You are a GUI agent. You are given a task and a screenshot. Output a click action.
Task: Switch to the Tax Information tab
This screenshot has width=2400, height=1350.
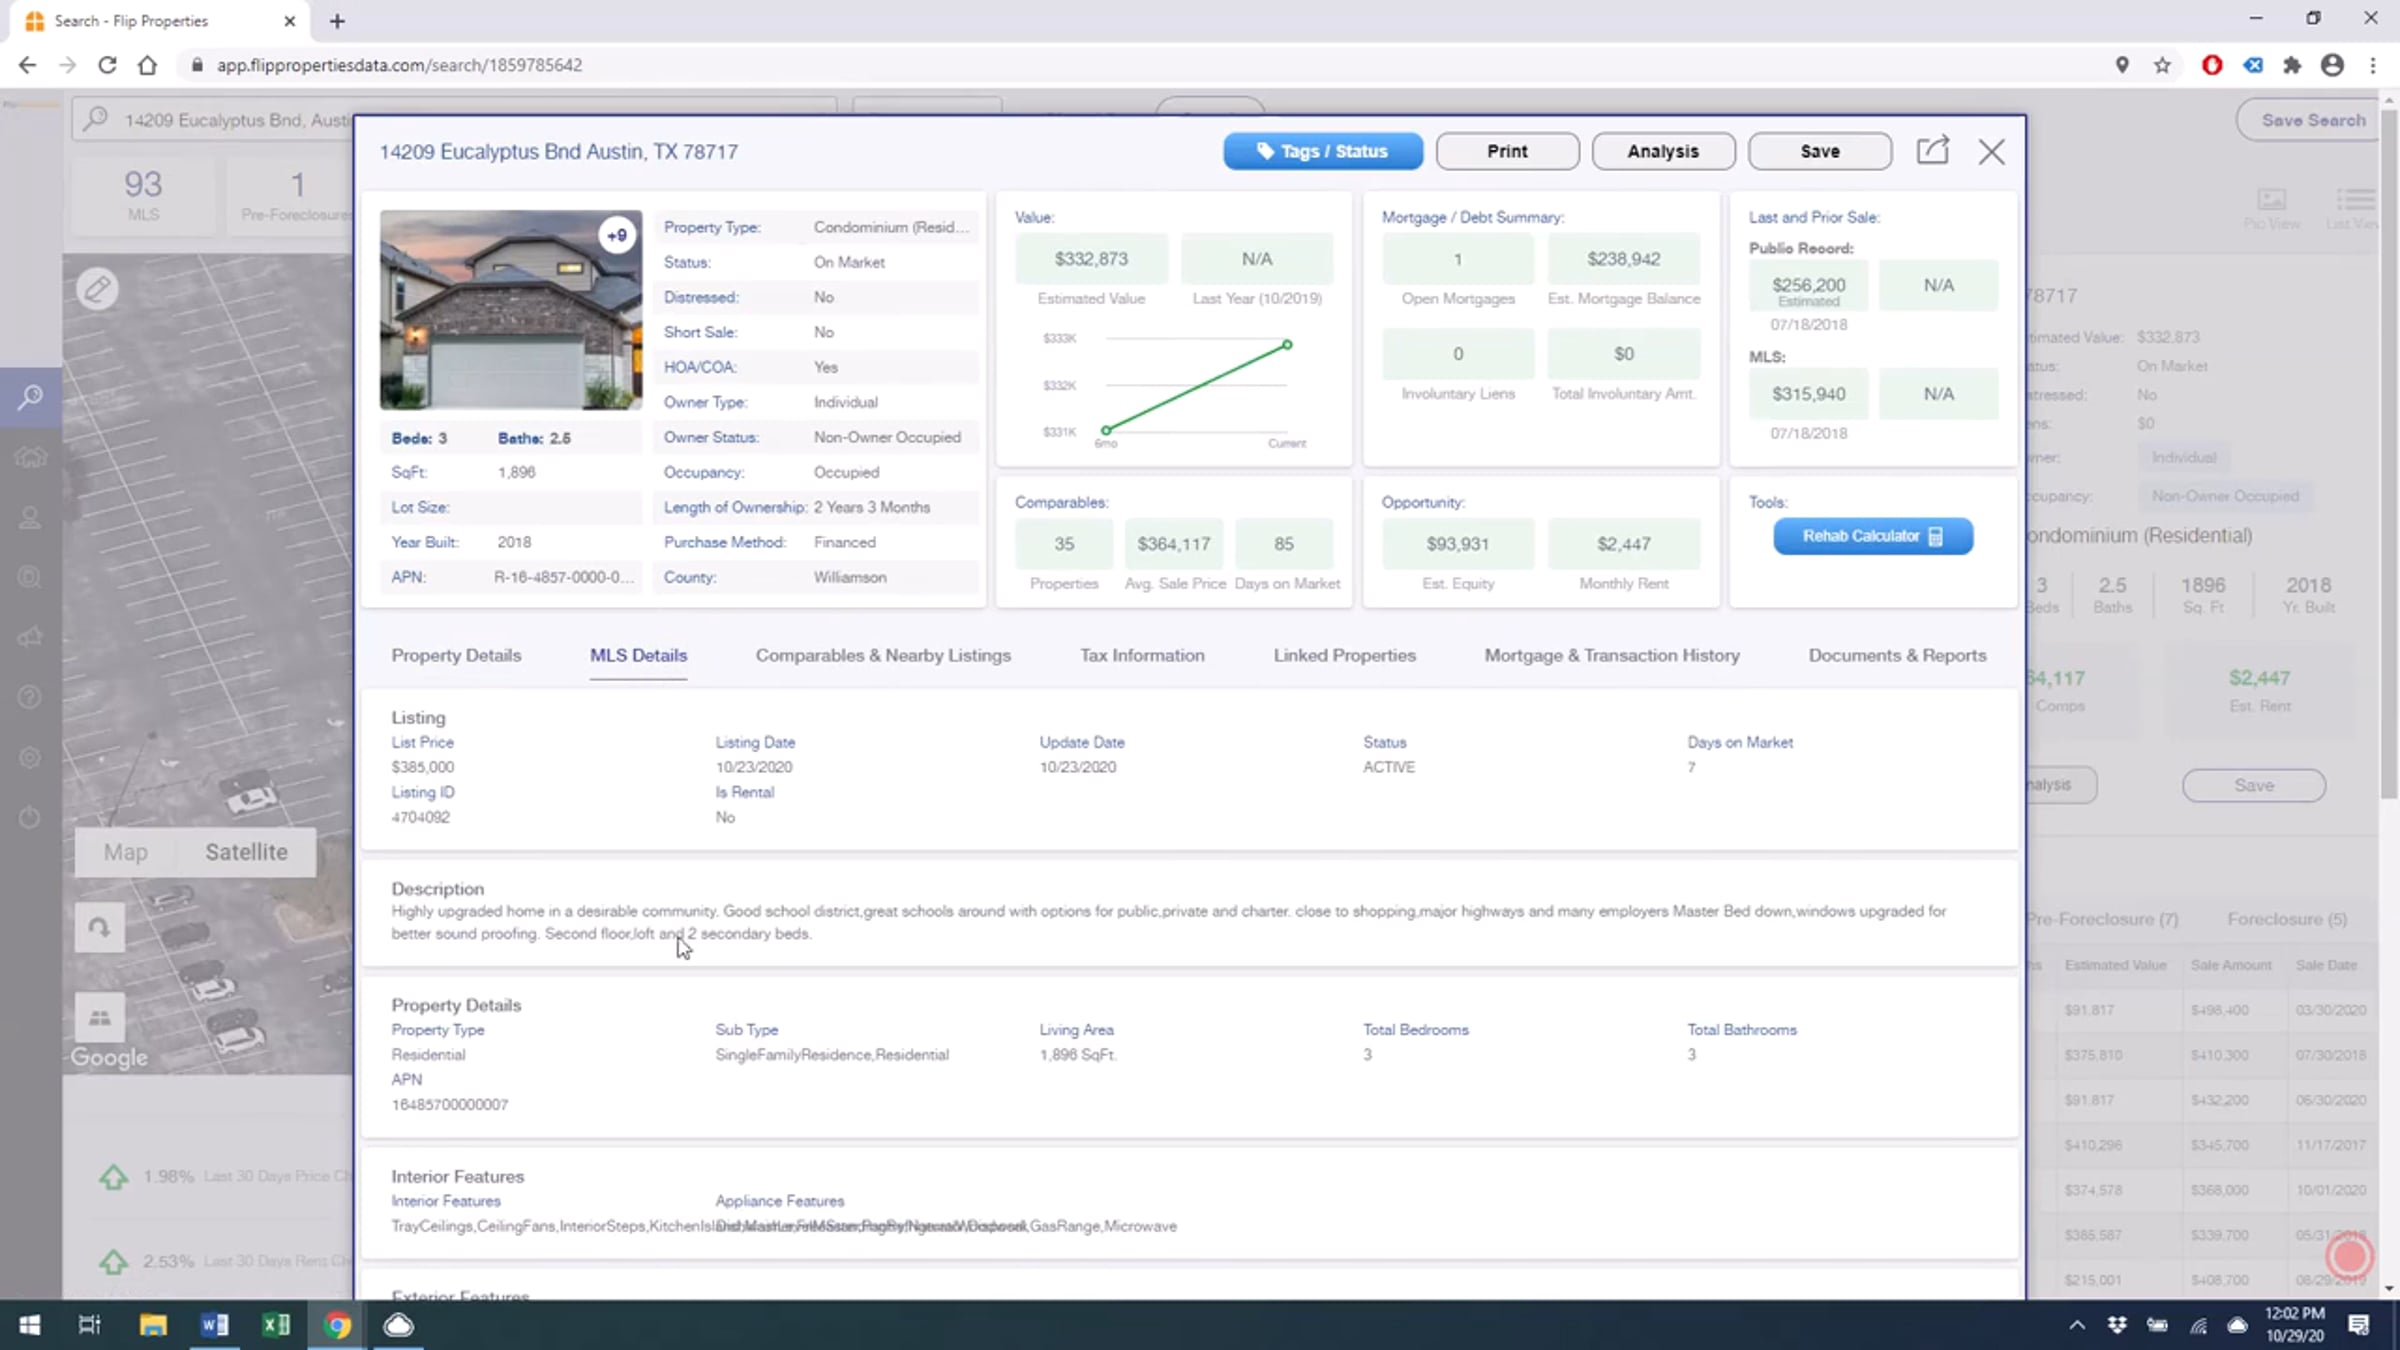tap(1141, 655)
